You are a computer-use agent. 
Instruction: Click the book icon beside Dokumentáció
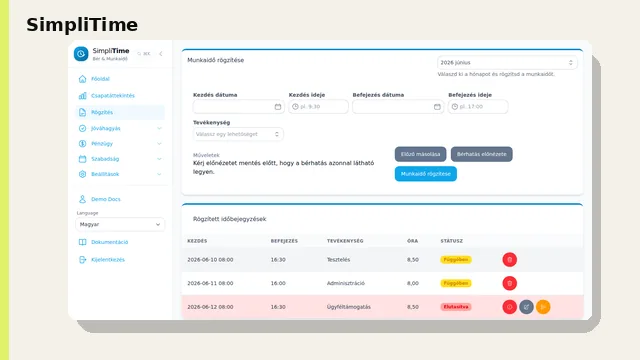82,242
